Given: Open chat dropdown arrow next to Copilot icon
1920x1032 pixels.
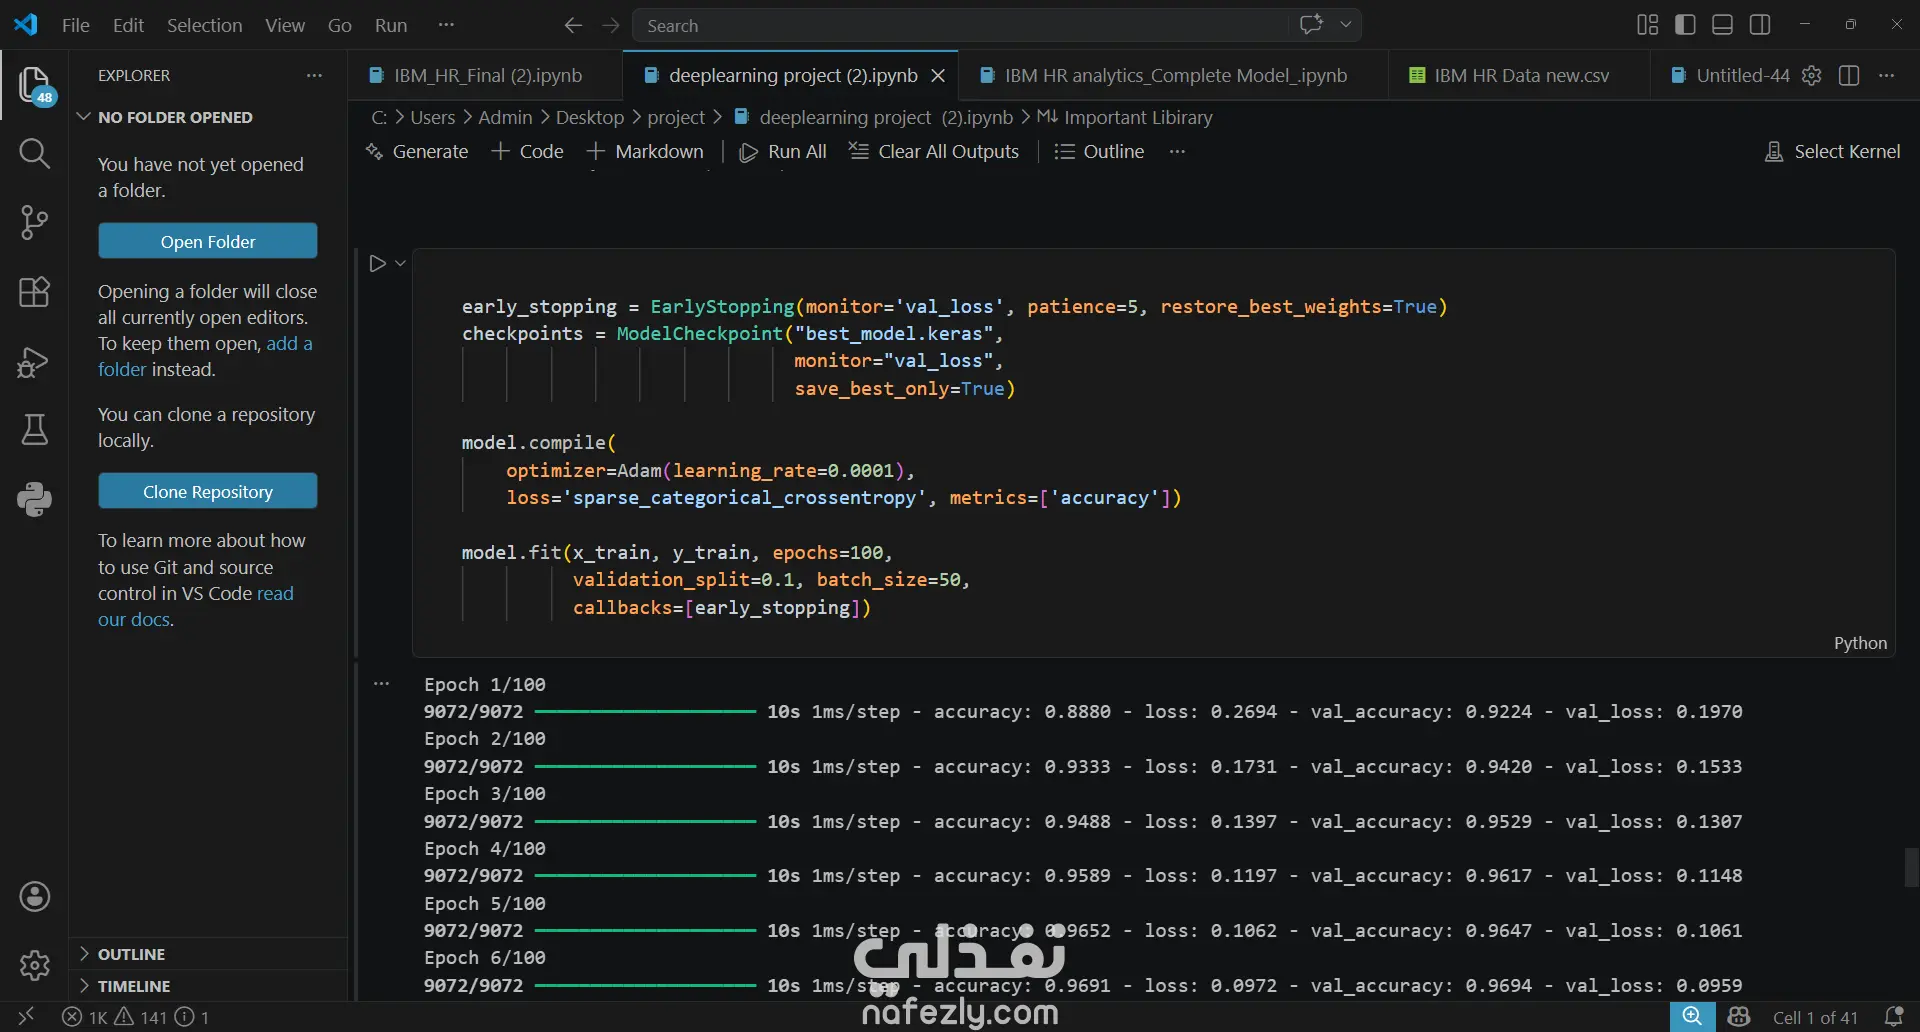Looking at the screenshot, I should 1346,25.
